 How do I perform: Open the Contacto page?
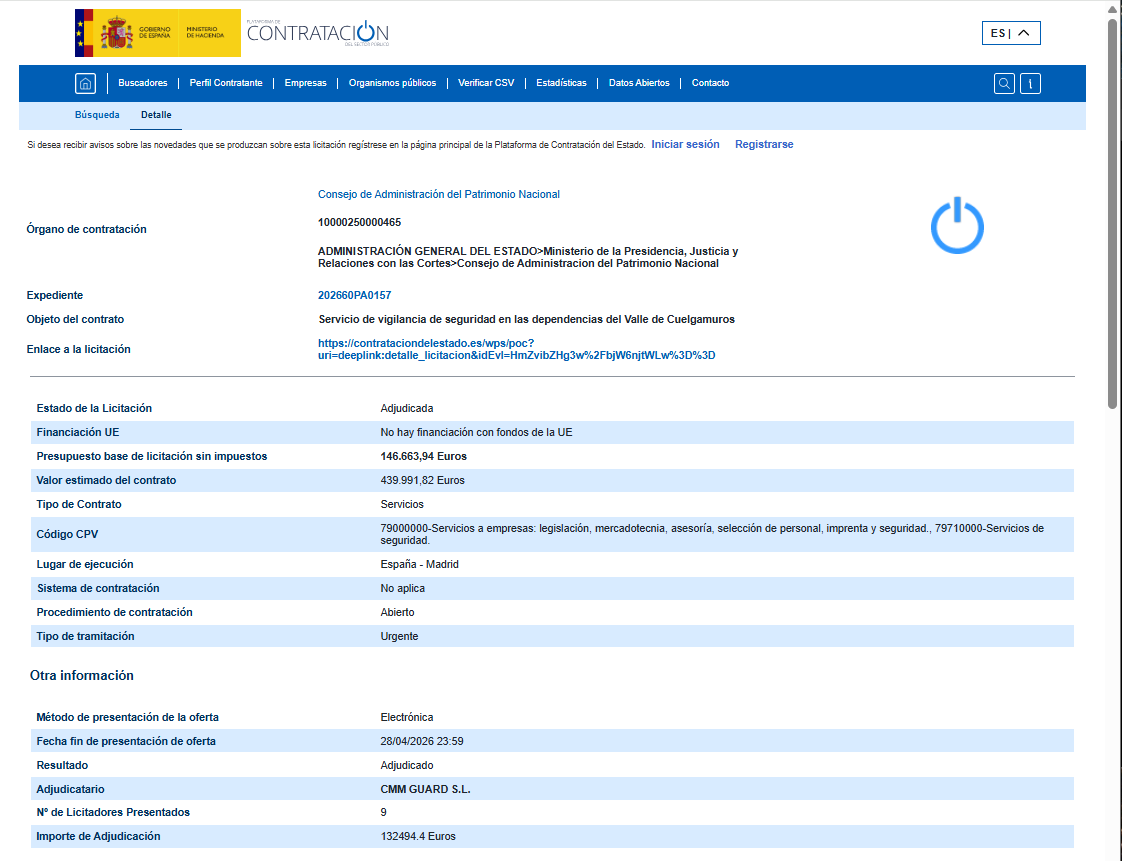point(711,83)
